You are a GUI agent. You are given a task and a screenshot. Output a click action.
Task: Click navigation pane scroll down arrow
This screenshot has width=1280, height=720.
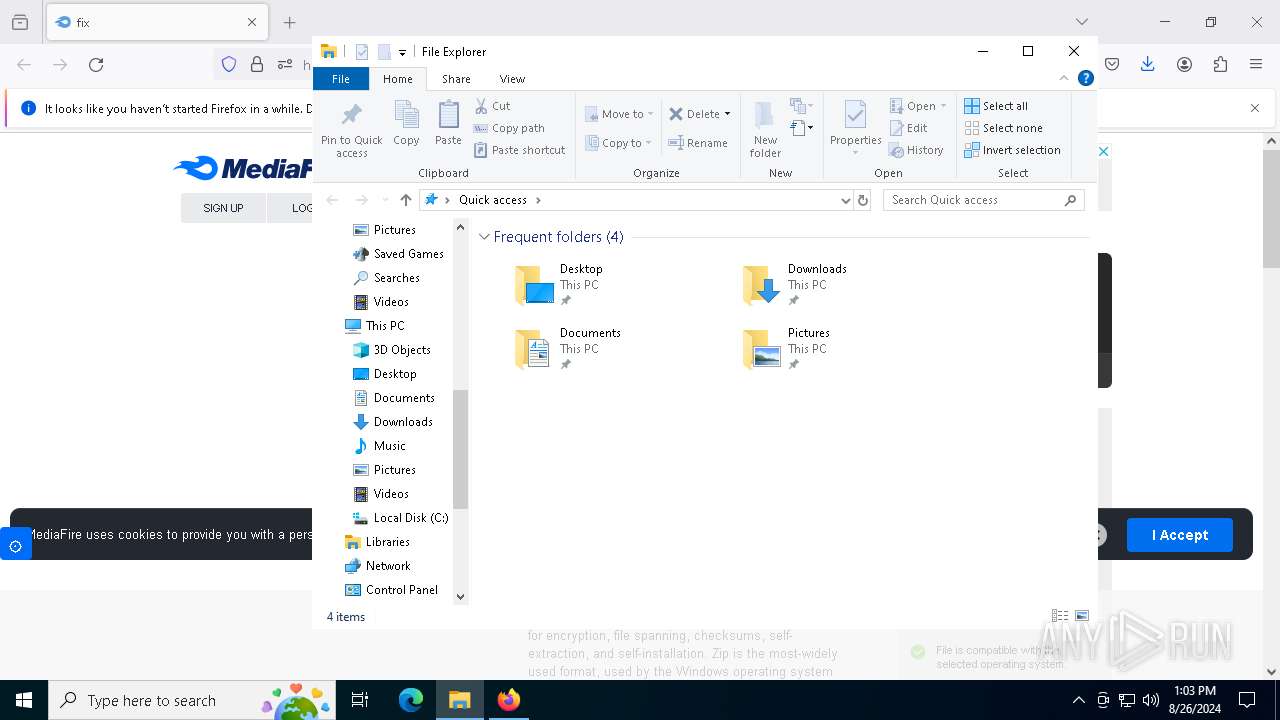[460, 597]
